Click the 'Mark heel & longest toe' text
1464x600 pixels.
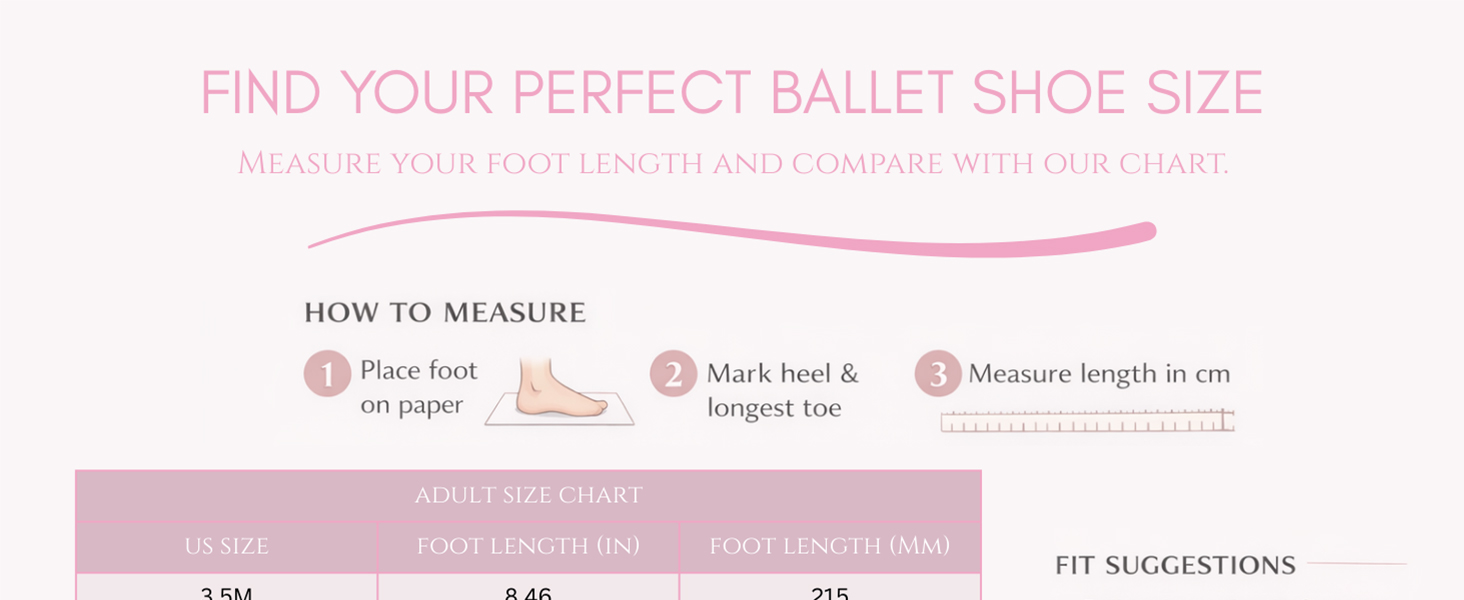[783, 390]
